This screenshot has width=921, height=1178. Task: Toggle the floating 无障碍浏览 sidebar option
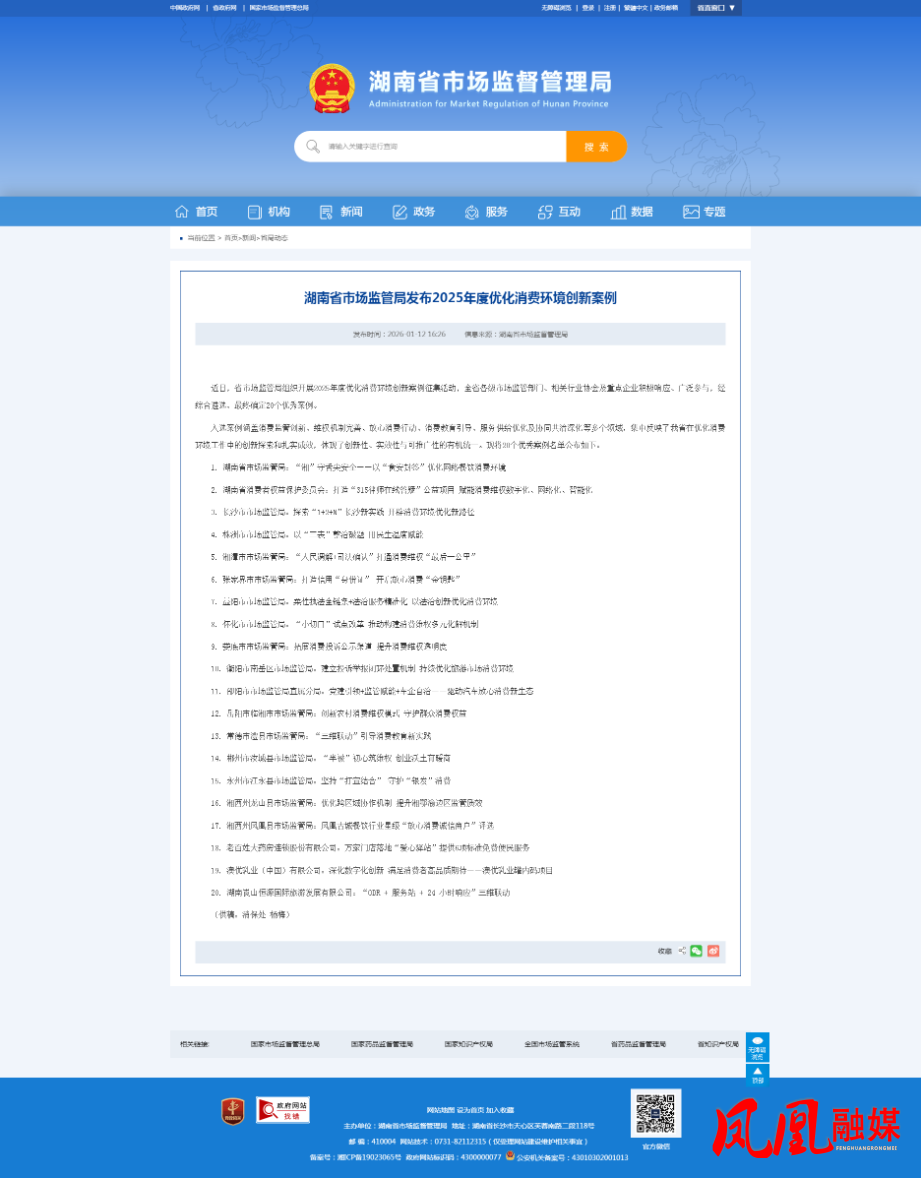coord(756,1047)
